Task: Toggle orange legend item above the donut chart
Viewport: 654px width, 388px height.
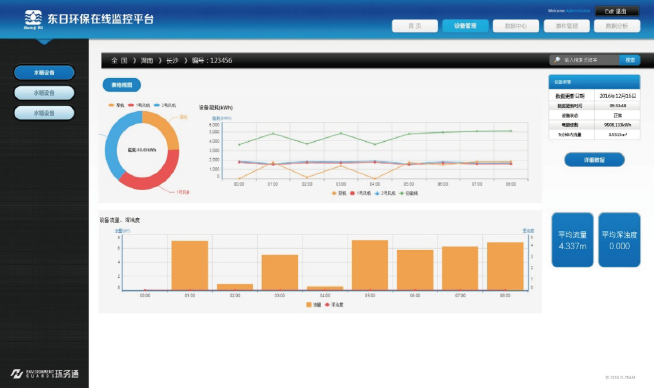Action: (116, 105)
